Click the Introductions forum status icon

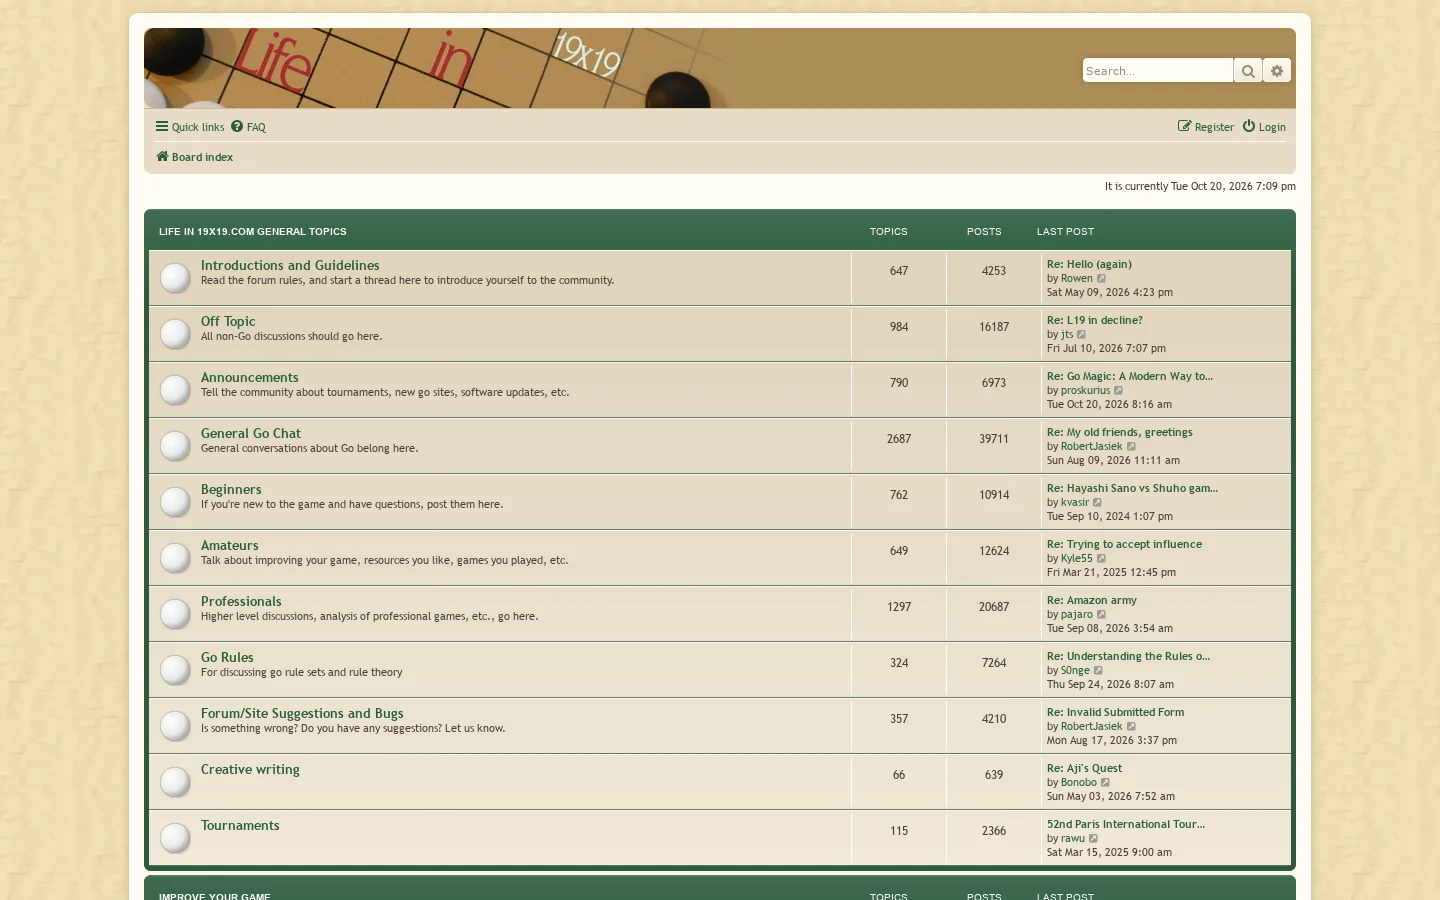(x=175, y=278)
